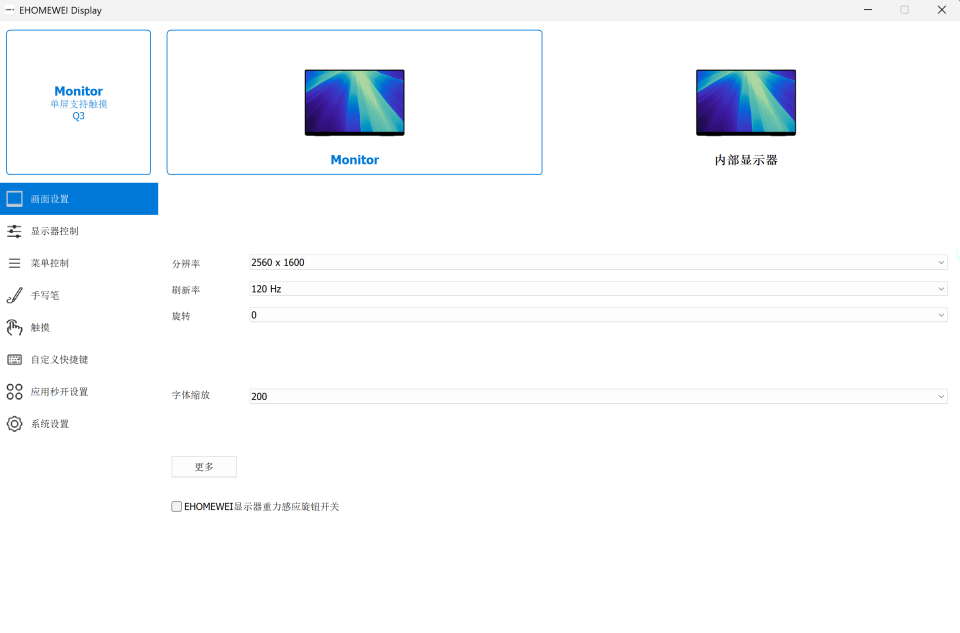Click the 显示器控制 sliders icon
This screenshot has width=960, height=633.
(x=14, y=231)
